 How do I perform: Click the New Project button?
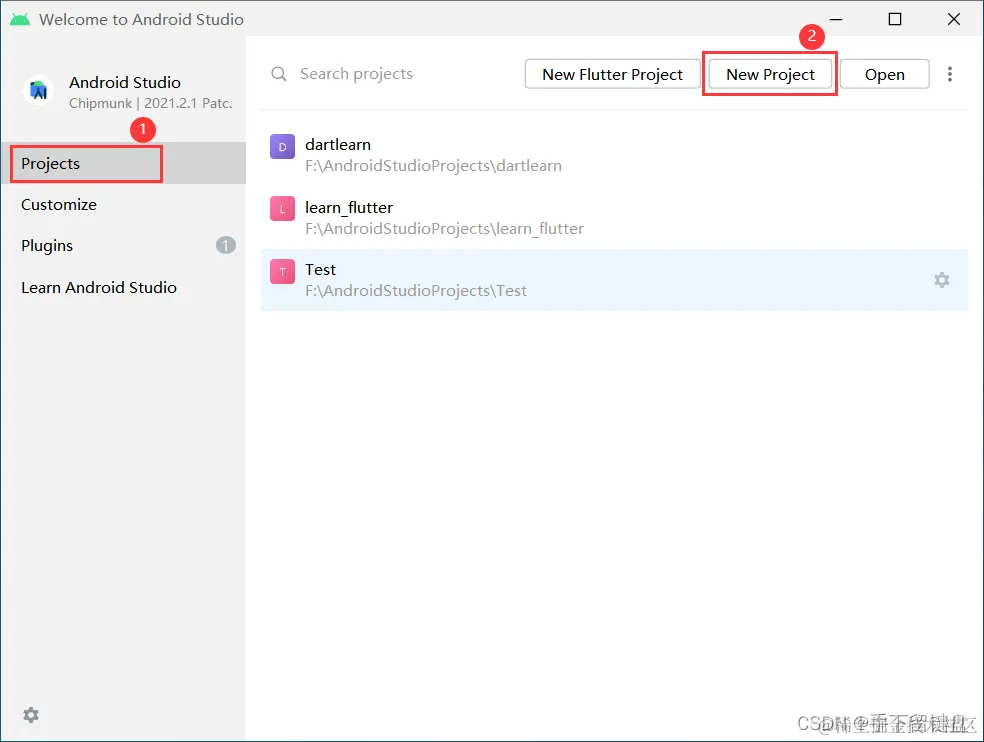(x=770, y=74)
